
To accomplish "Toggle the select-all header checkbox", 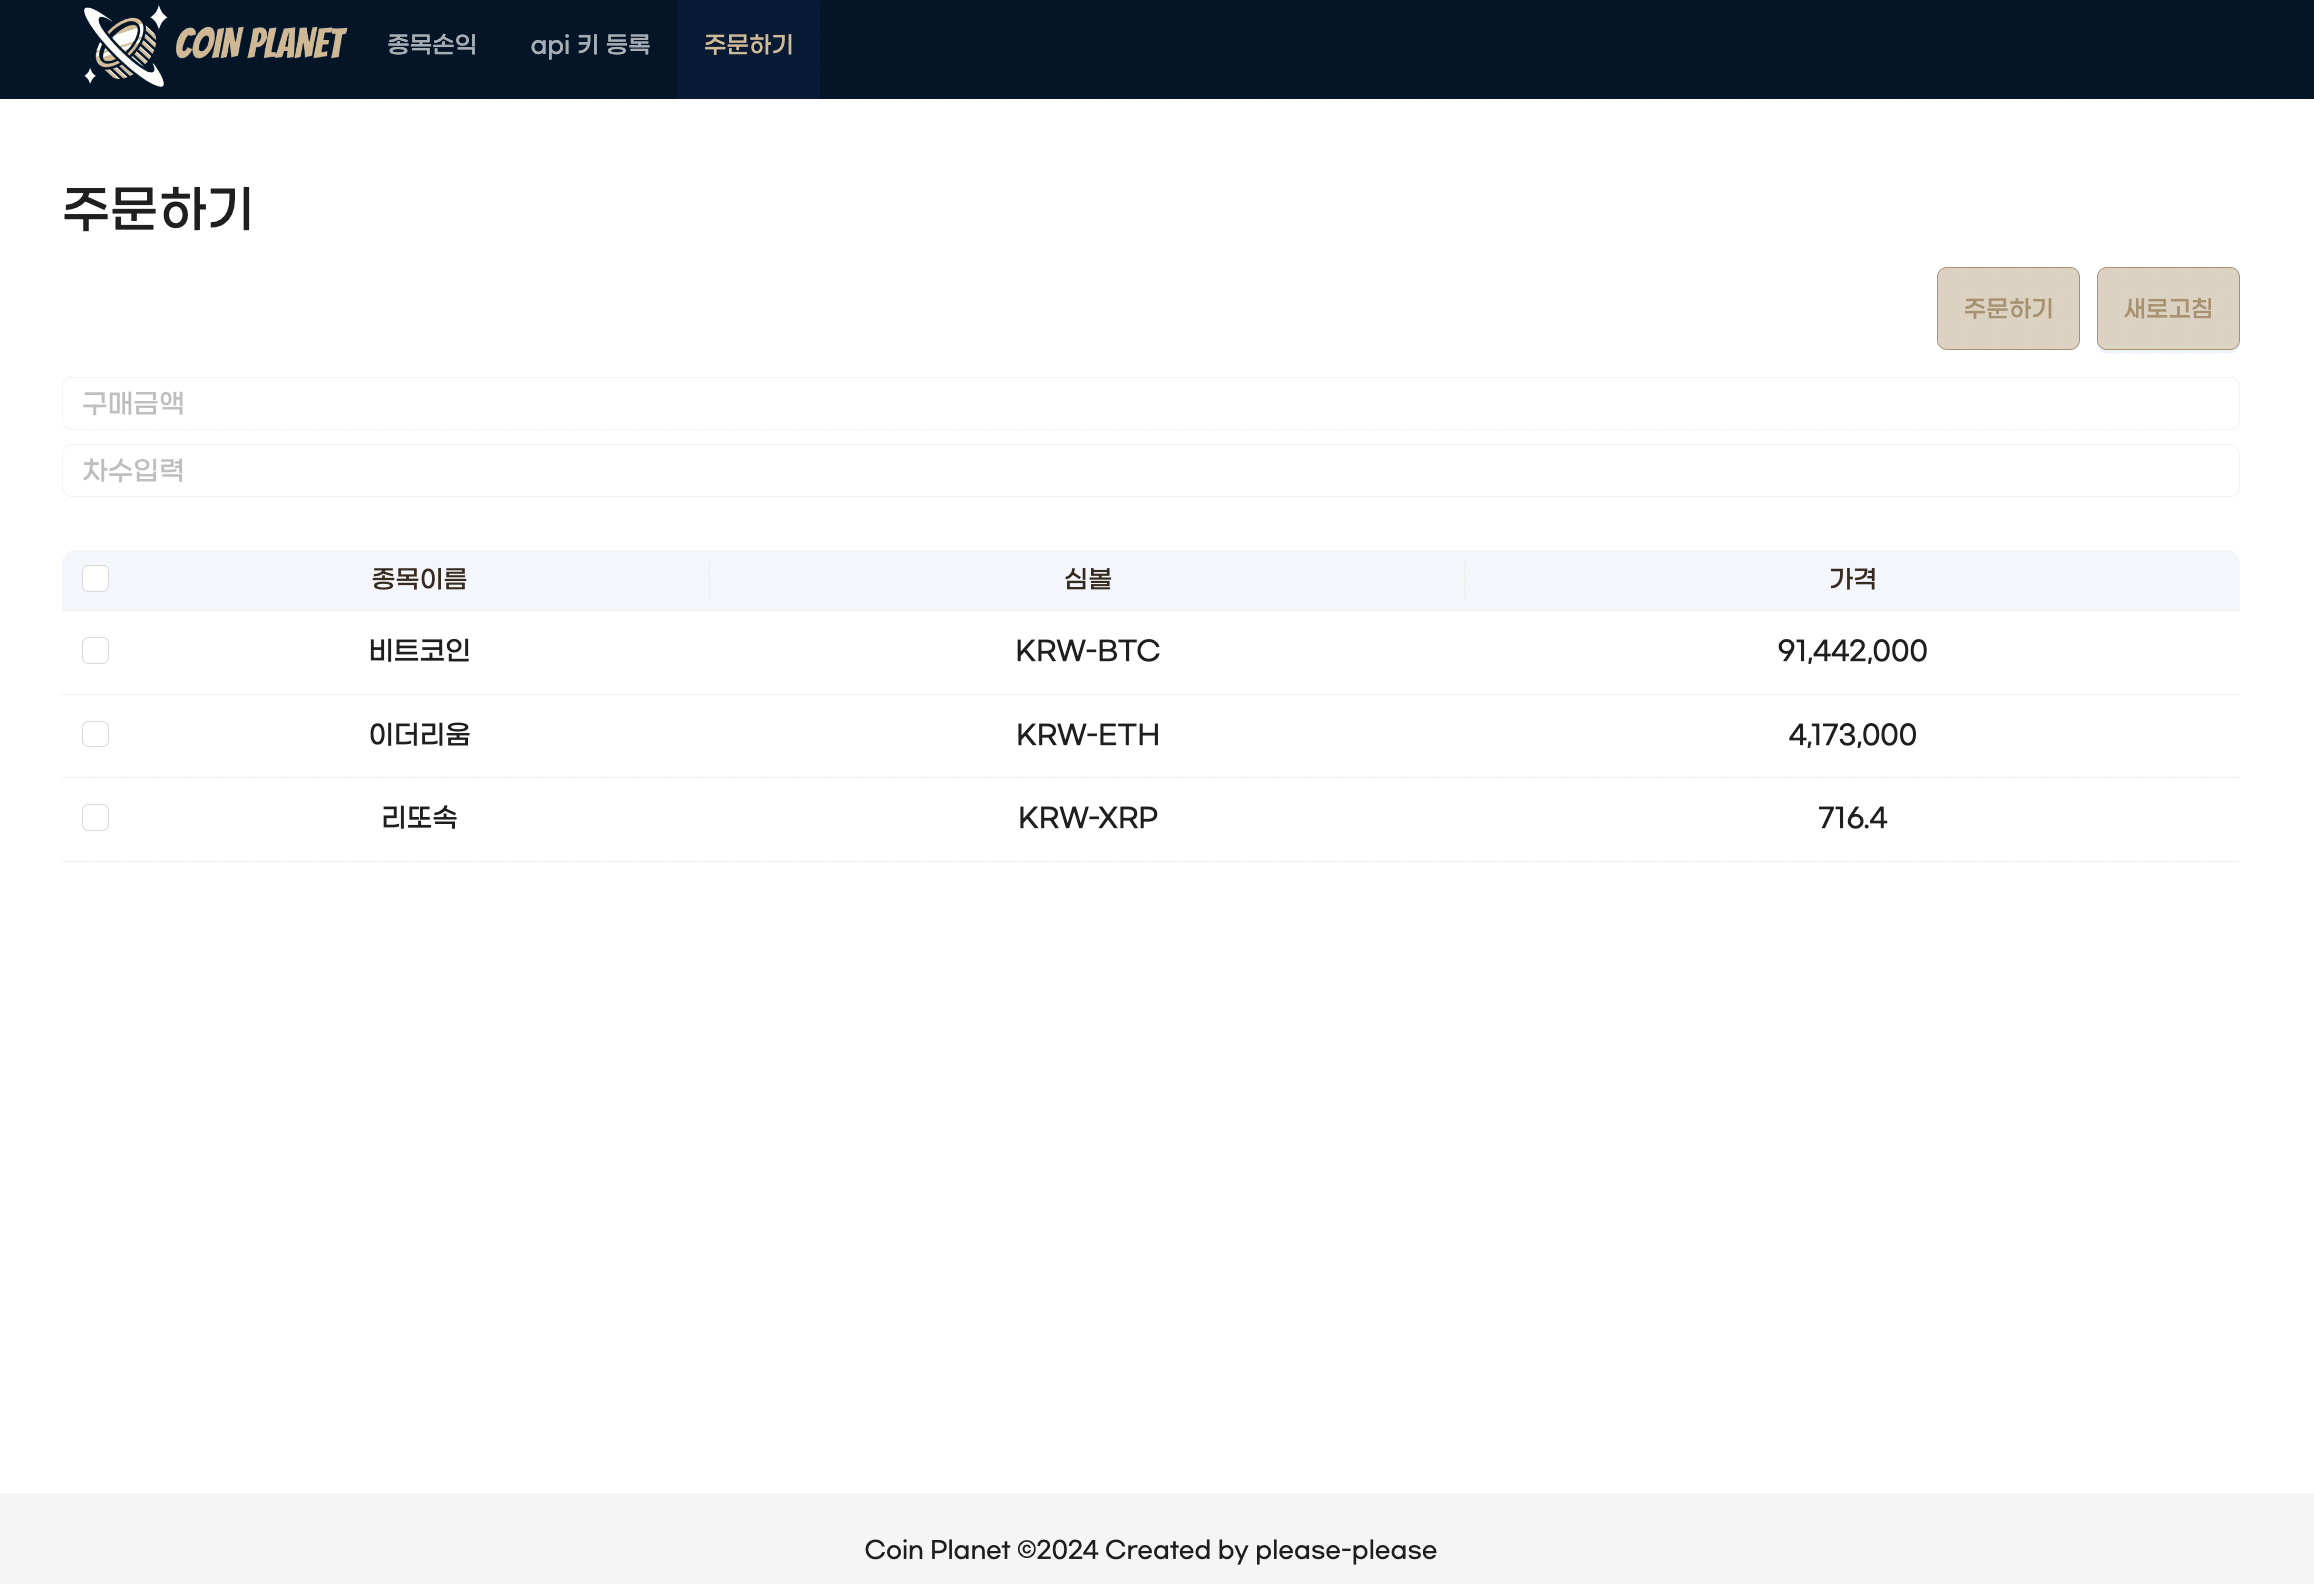I will pyautogui.click(x=96, y=579).
